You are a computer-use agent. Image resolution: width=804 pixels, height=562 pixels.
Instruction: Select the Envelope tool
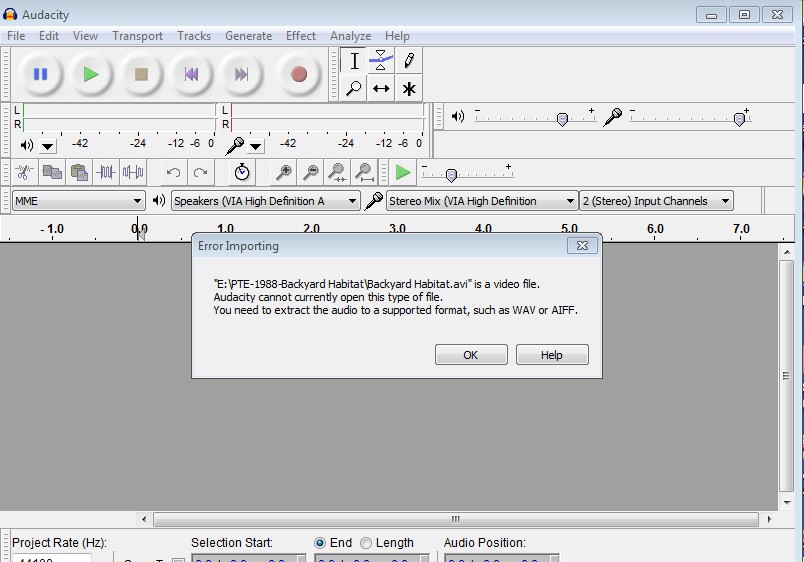(381, 61)
